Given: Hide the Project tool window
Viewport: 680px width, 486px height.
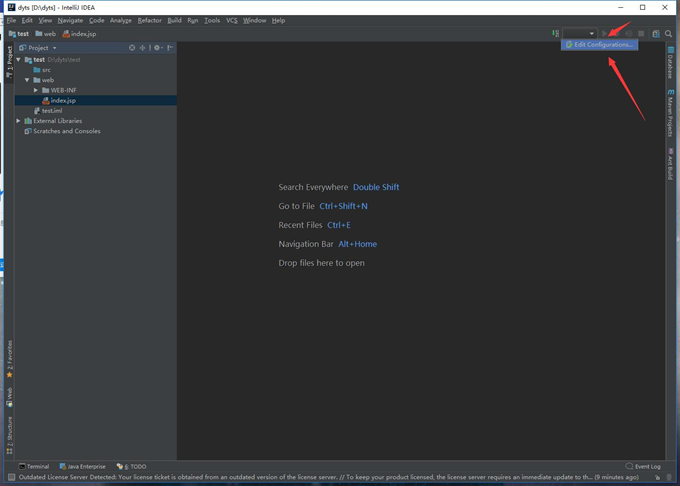Looking at the screenshot, I should point(170,48).
